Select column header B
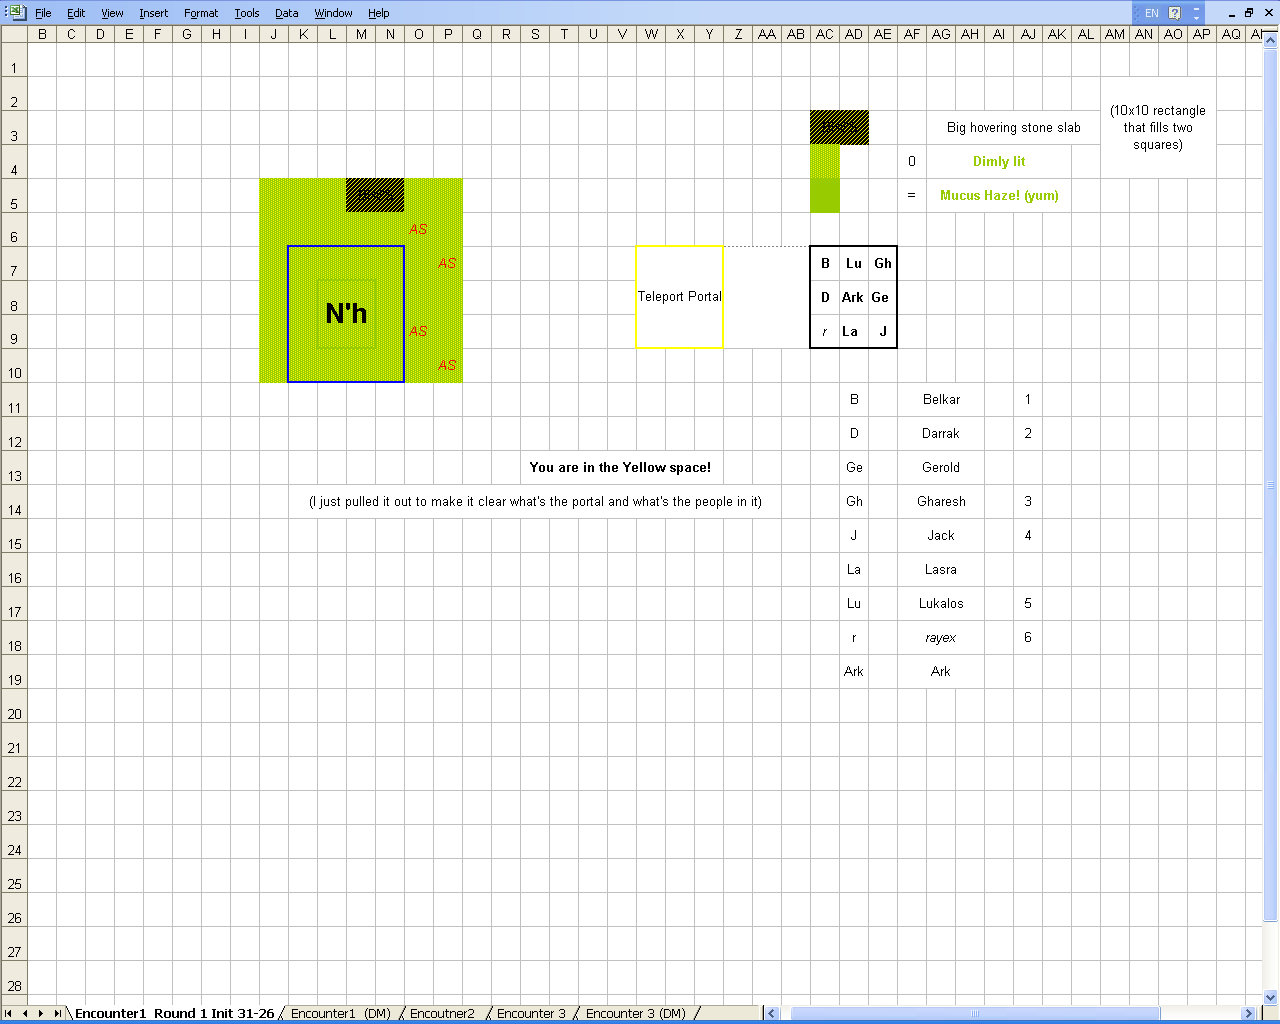This screenshot has height=1024, width=1280. 42,34
